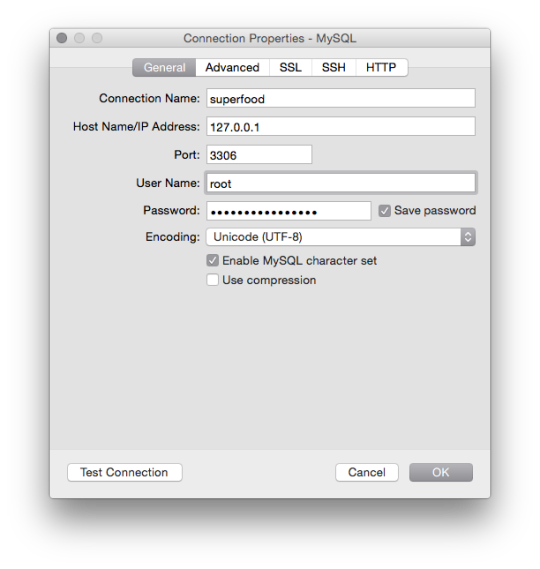Click into the User Name field
The height and width of the screenshot is (569, 540).
click(341, 183)
